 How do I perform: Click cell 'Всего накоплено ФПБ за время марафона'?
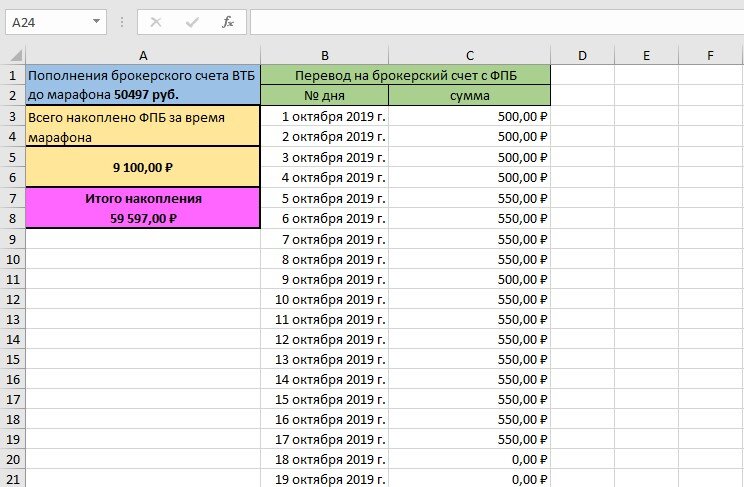coord(143,126)
